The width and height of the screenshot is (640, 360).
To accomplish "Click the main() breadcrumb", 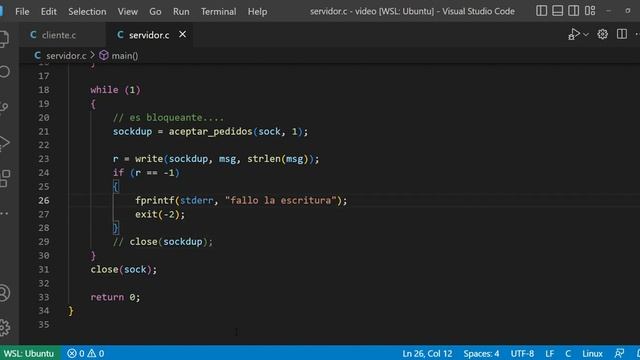I will pos(119,56).
